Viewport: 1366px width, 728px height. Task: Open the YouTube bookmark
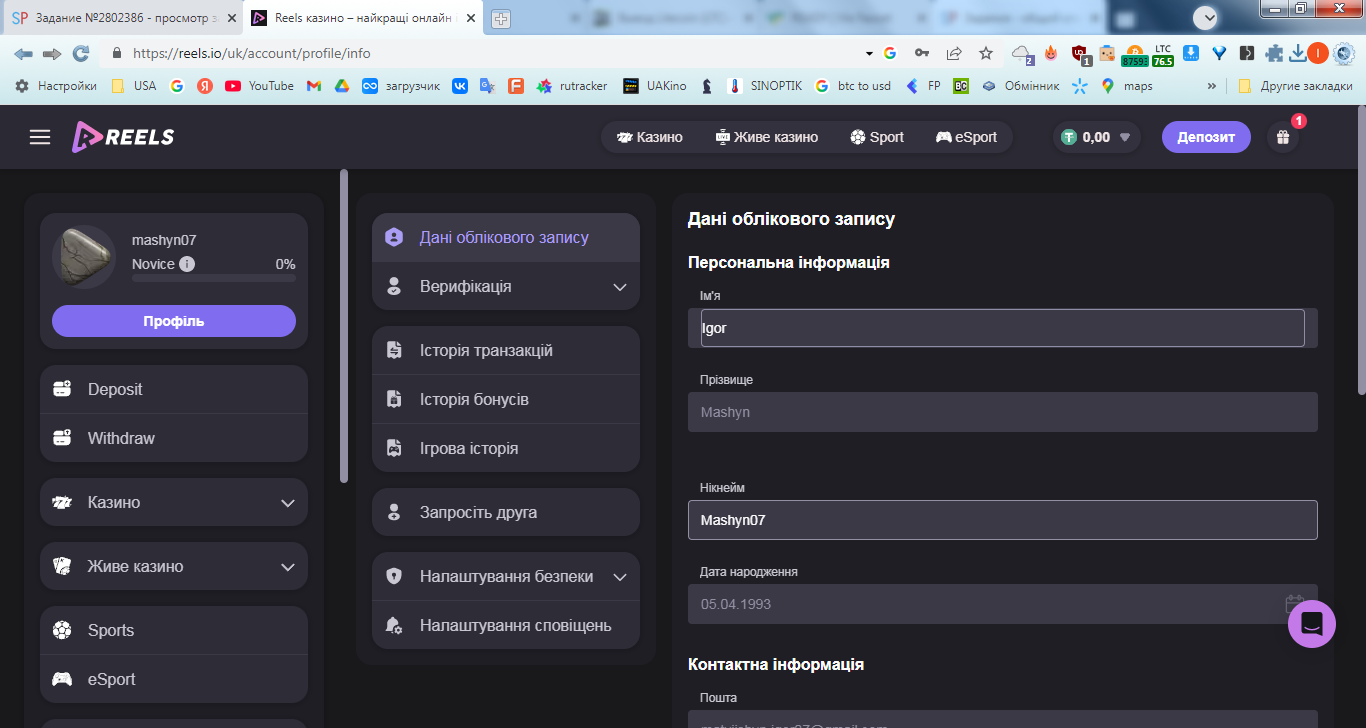[260, 86]
